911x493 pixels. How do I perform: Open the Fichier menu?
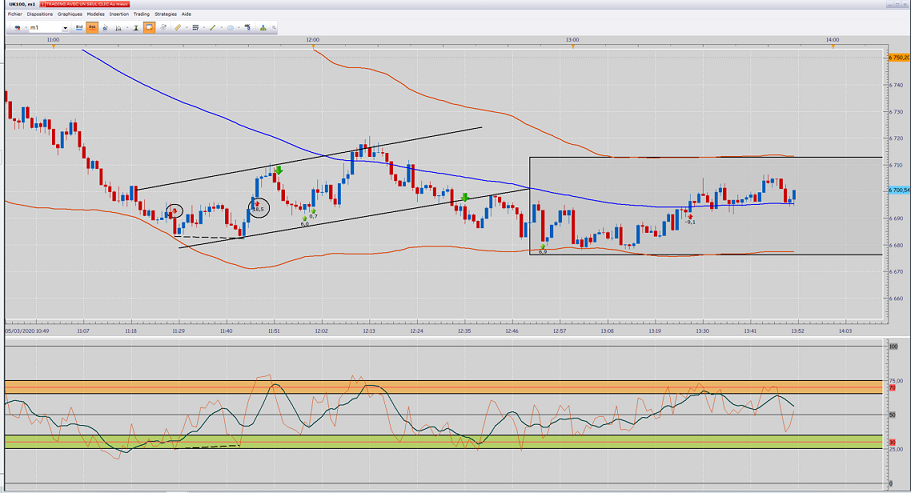click(x=15, y=14)
